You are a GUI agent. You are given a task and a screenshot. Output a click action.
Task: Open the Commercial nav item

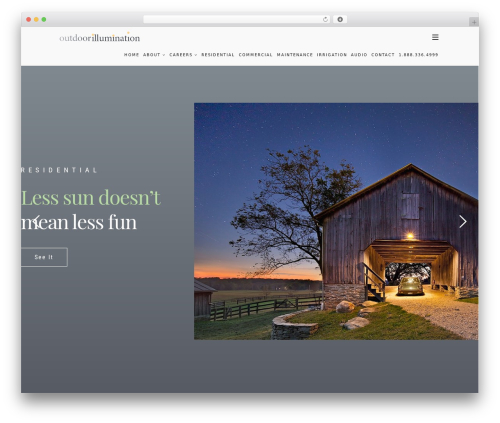255,55
